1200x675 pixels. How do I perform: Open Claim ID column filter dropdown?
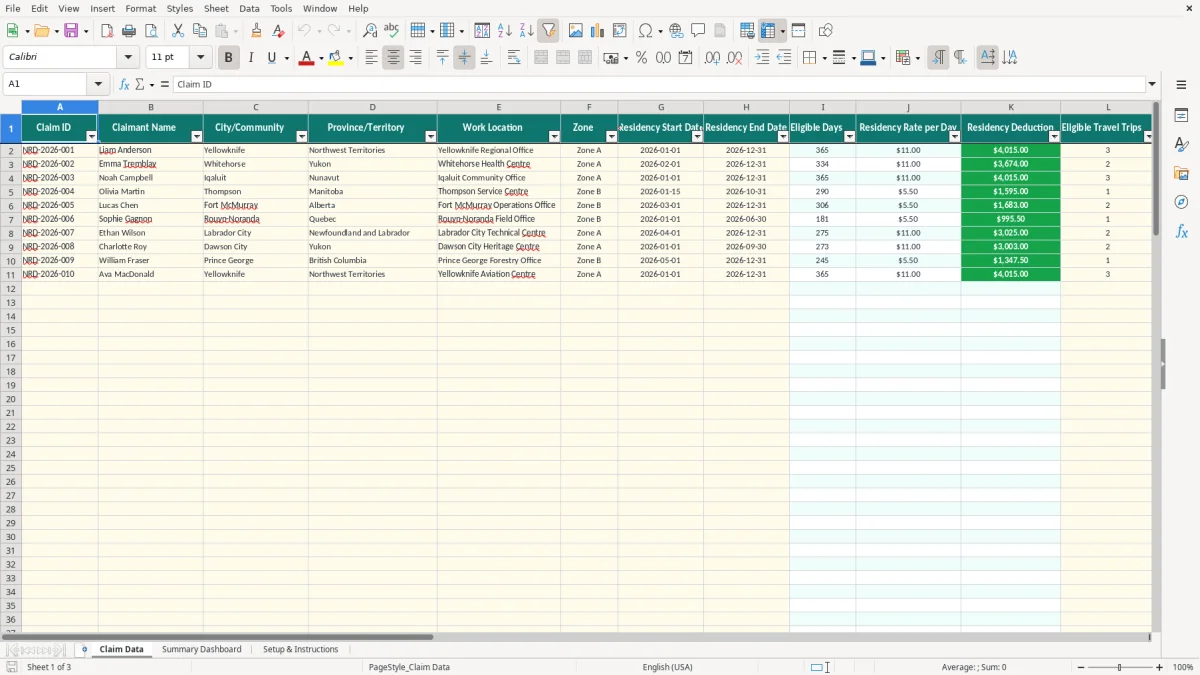(92, 137)
